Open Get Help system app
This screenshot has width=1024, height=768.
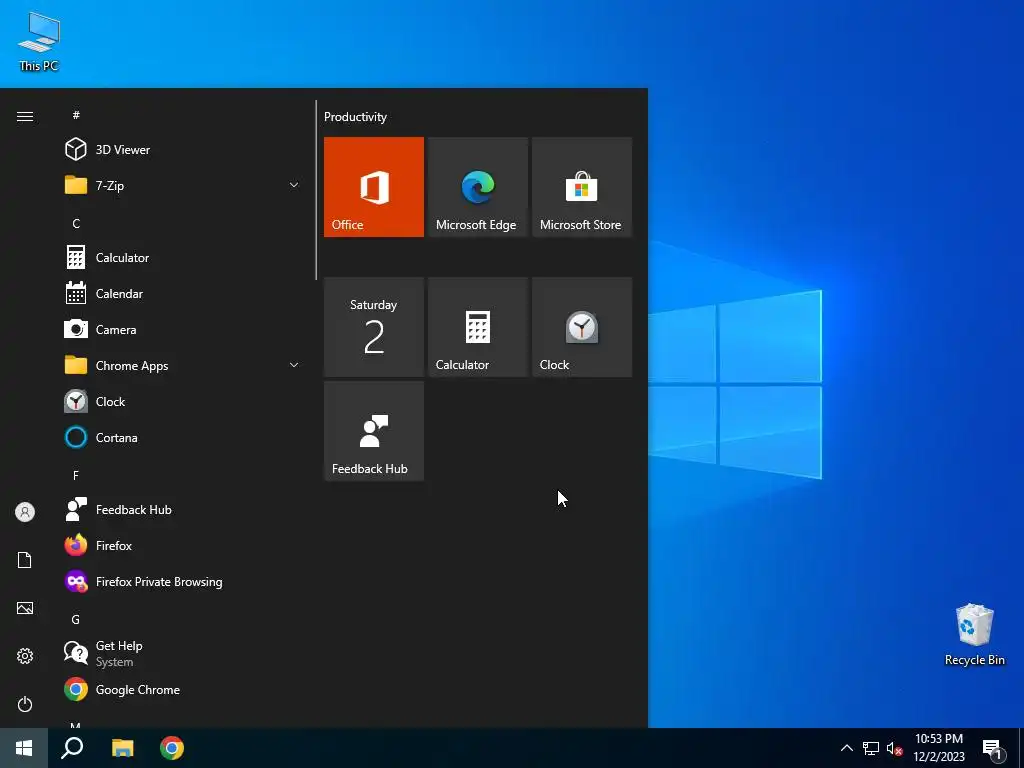pos(182,653)
